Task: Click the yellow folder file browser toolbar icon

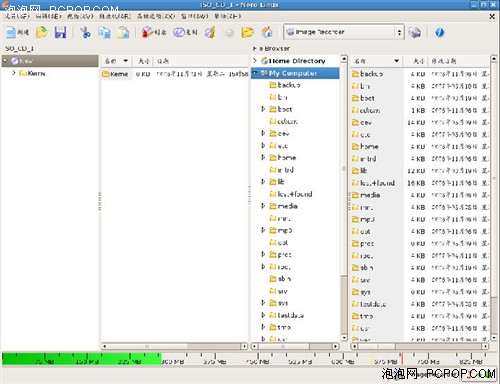Action: coord(248,32)
